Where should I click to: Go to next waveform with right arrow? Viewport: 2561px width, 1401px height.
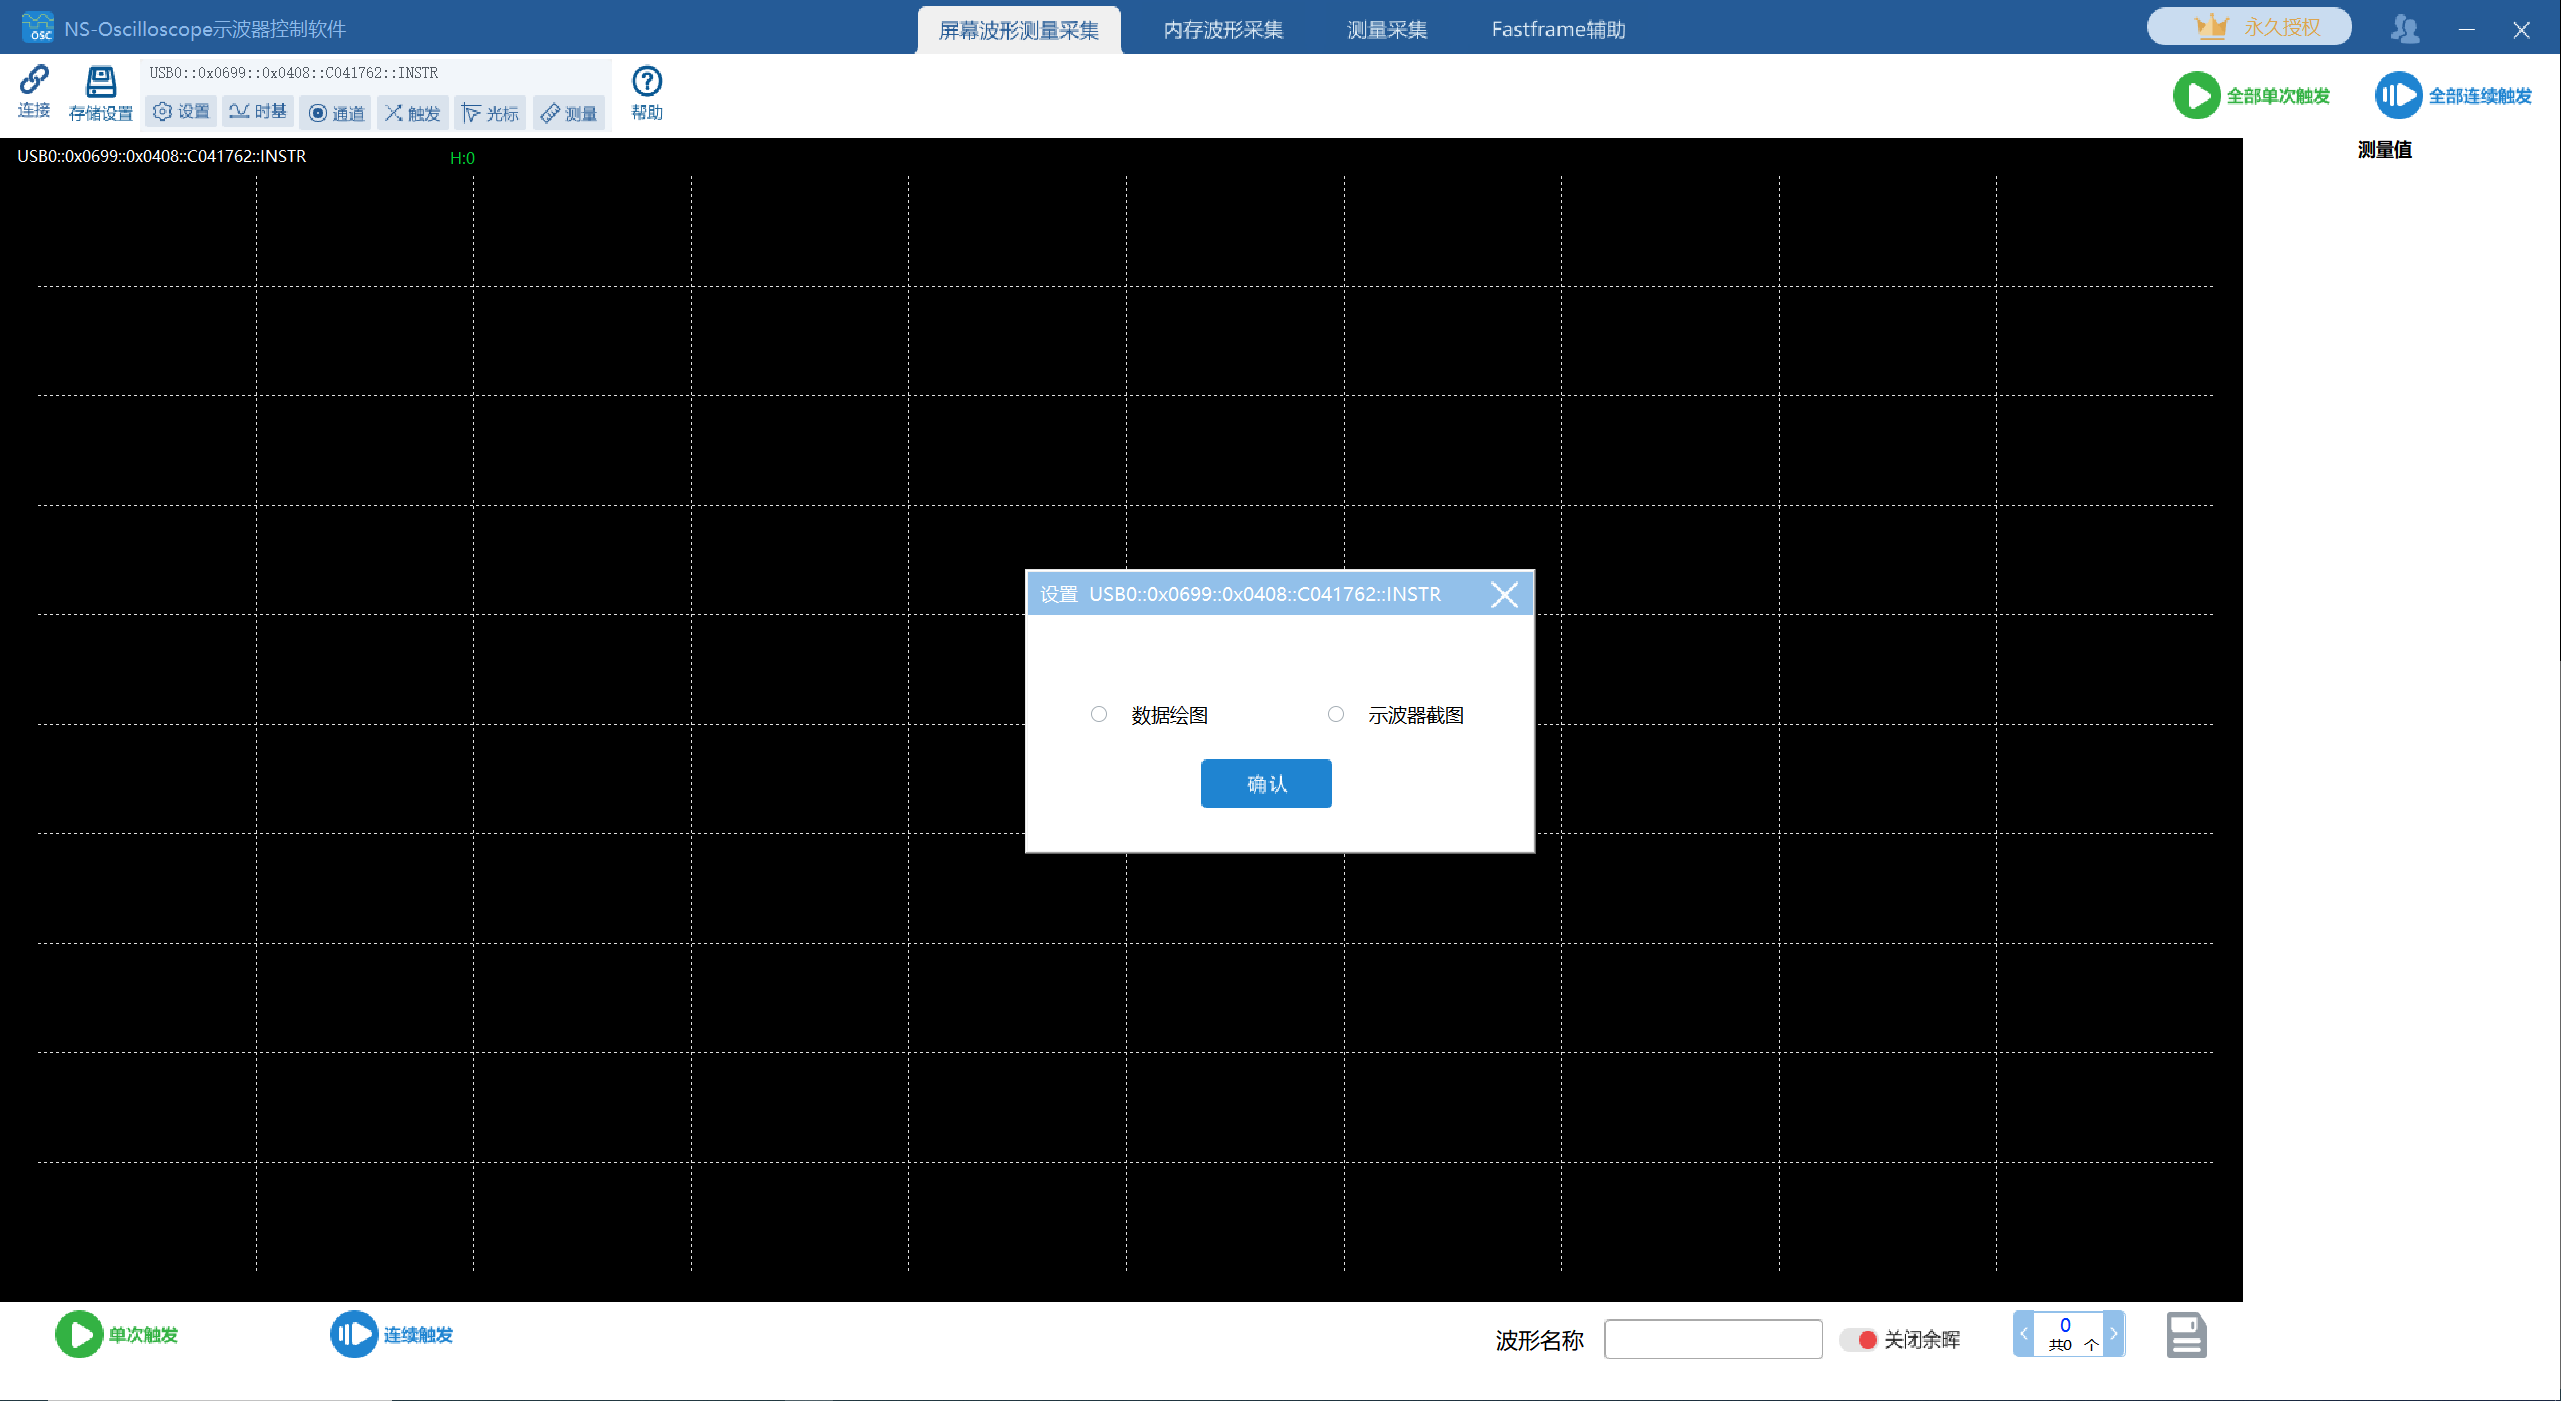2113,1333
